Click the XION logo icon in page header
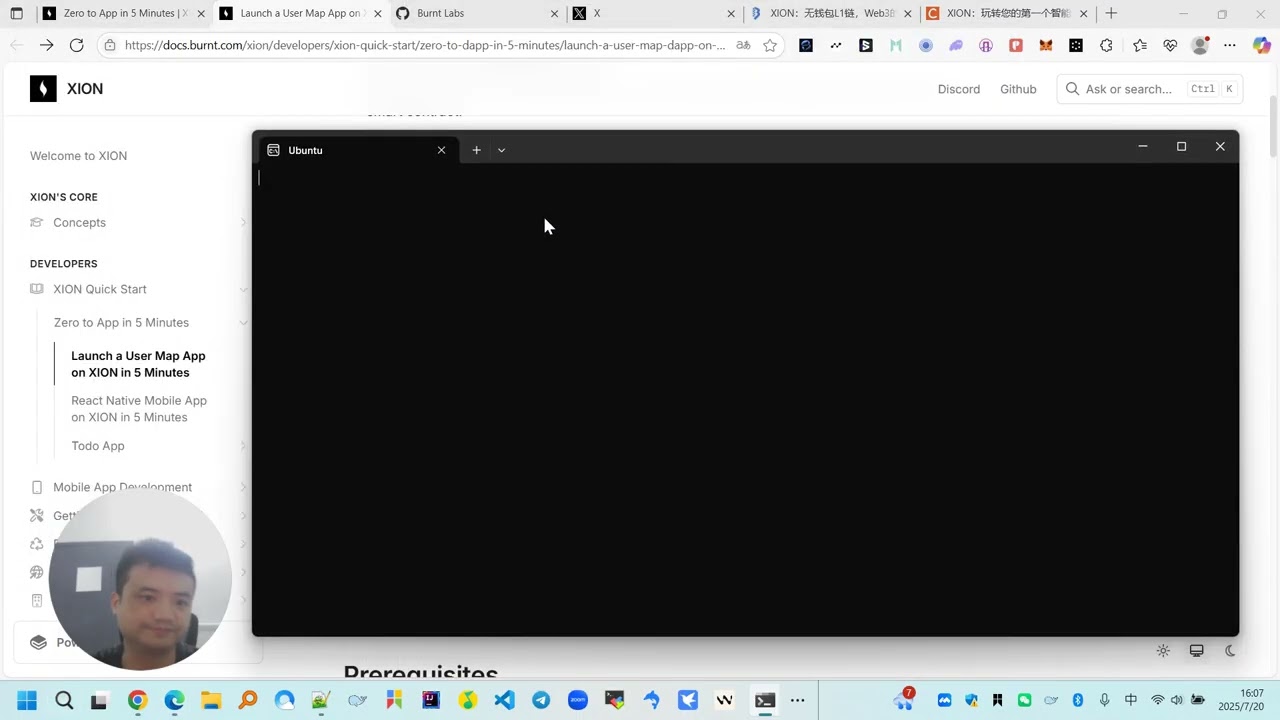The height and width of the screenshot is (720, 1280). click(x=43, y=89)
